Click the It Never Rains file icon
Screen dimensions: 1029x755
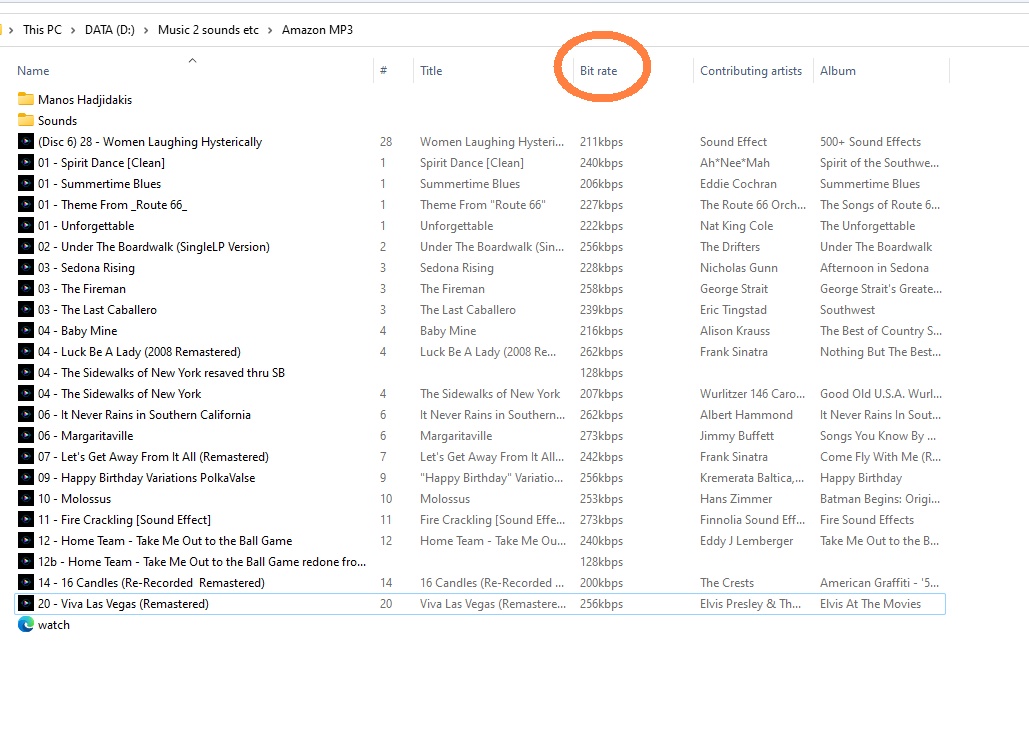coord(26,414)
